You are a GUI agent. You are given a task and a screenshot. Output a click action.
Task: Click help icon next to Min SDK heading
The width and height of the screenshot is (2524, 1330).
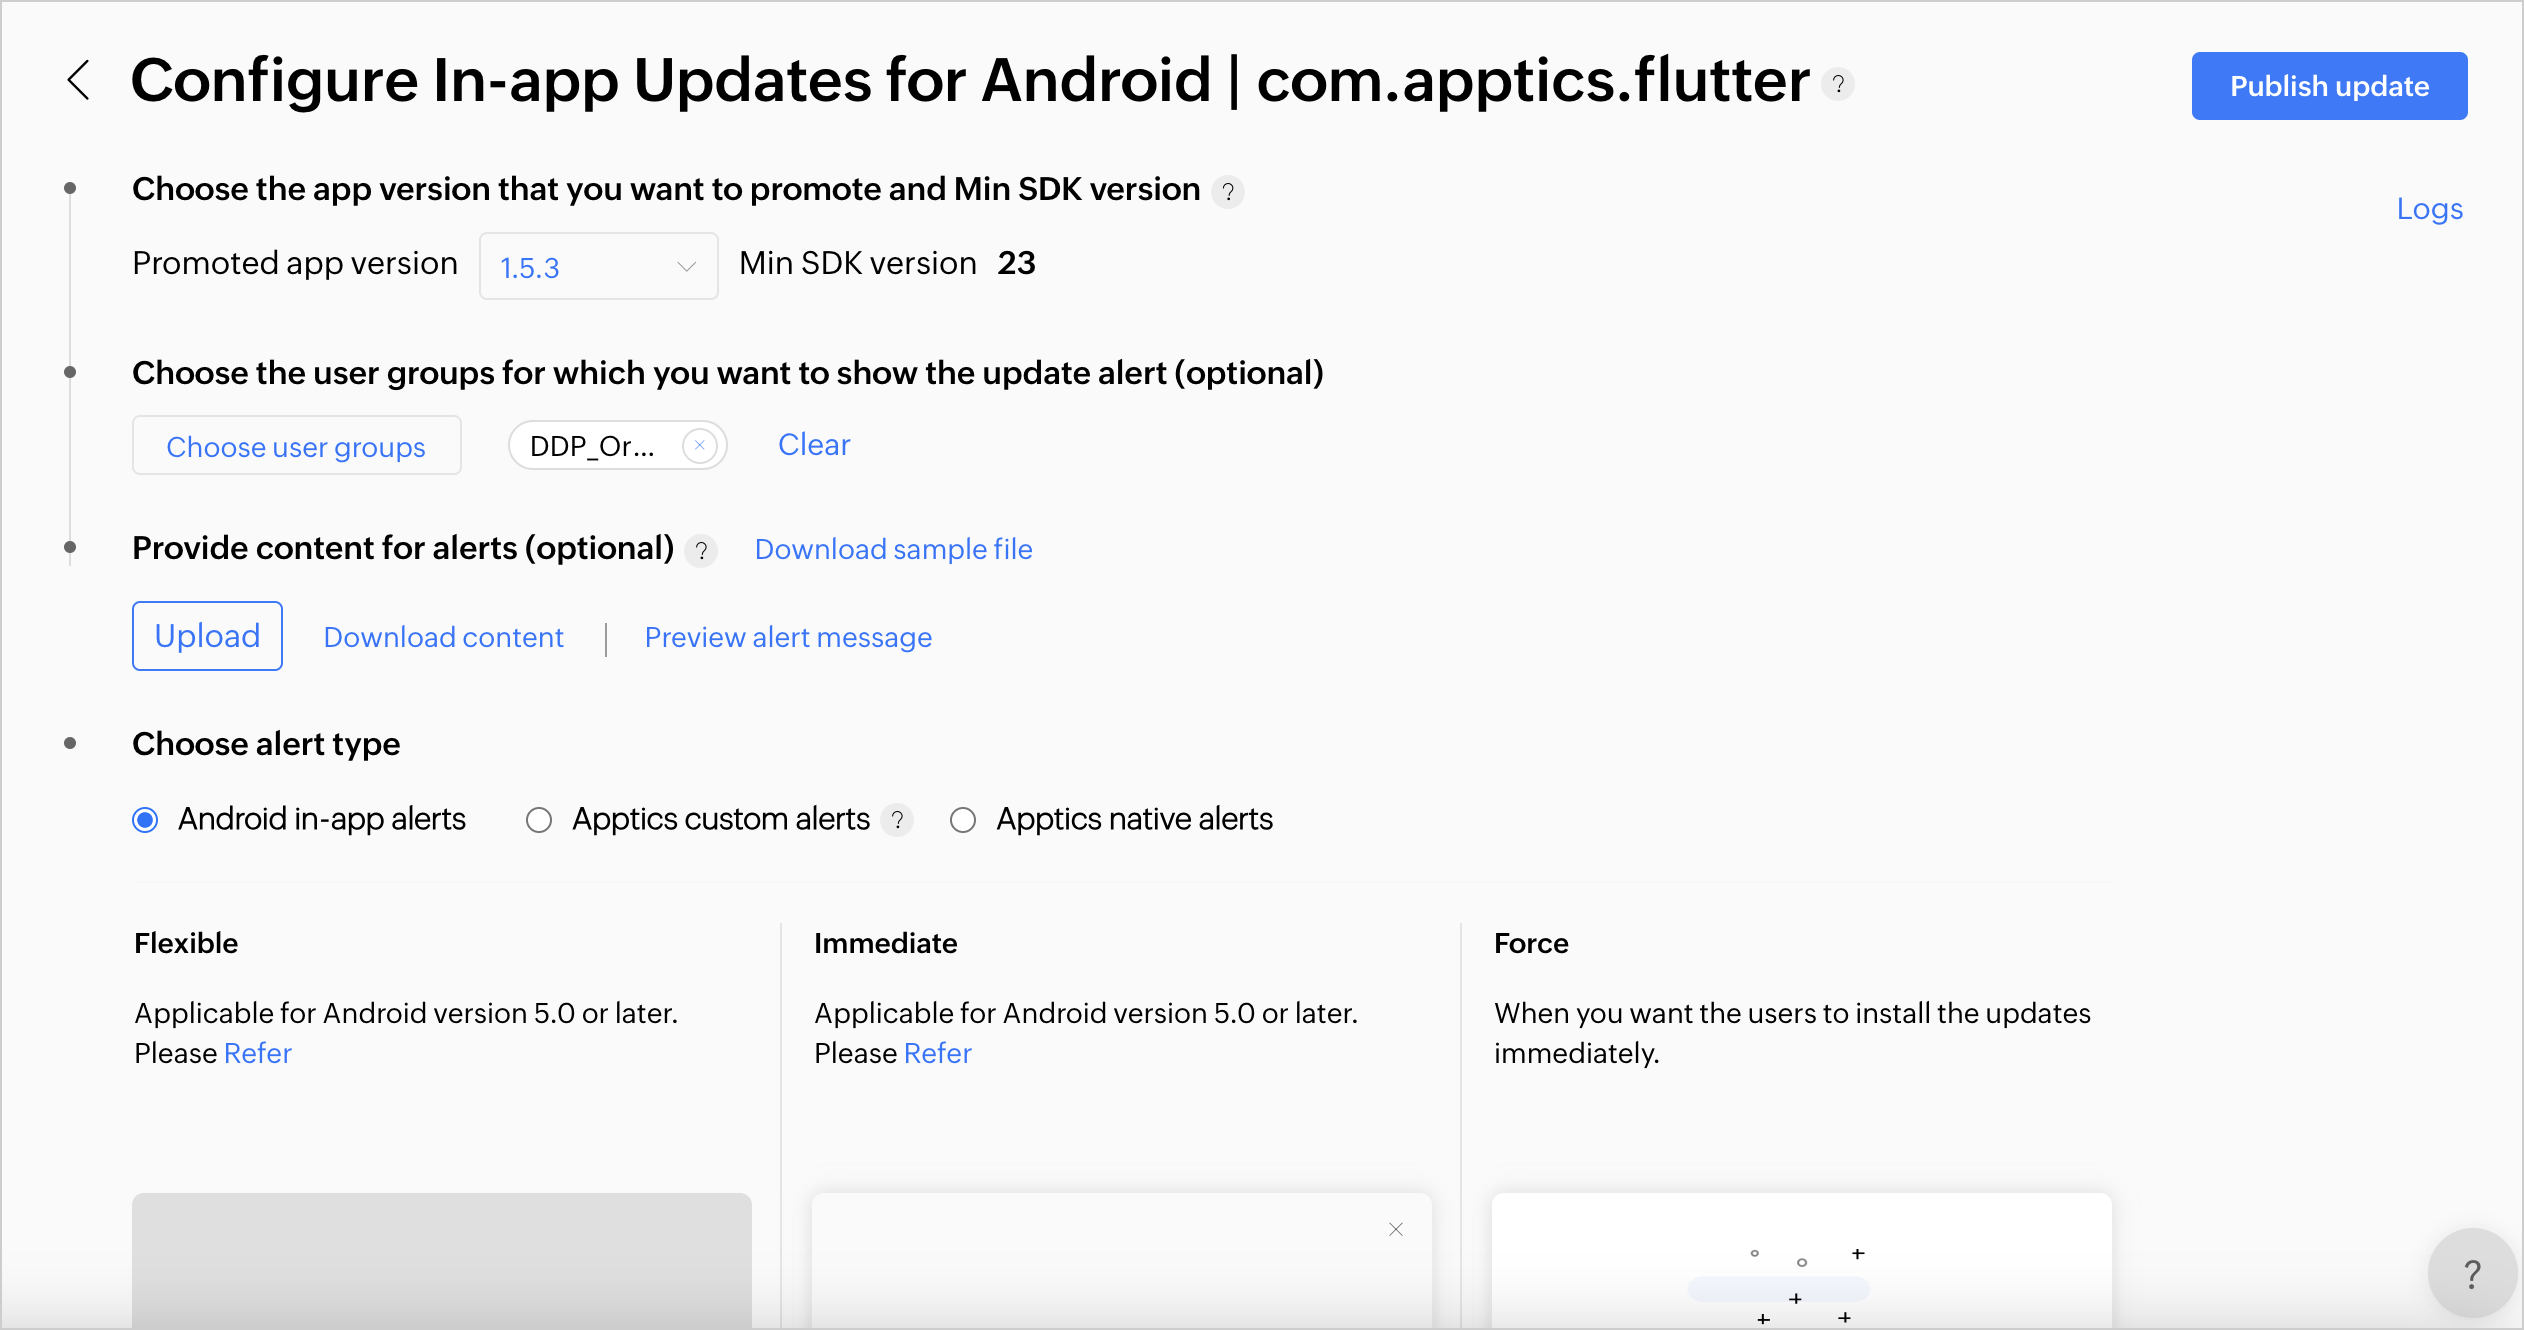click(1228, 191)
